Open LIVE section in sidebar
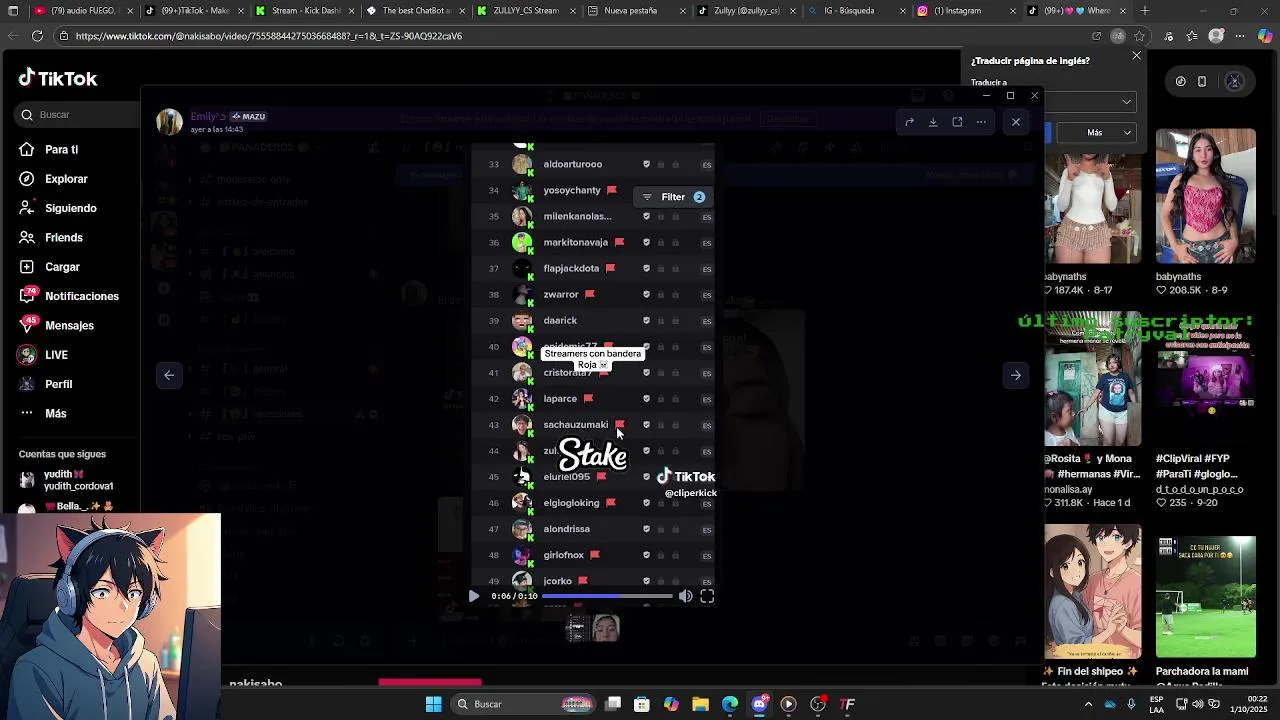The image size is (1280, 720). [x=56, y=355]
